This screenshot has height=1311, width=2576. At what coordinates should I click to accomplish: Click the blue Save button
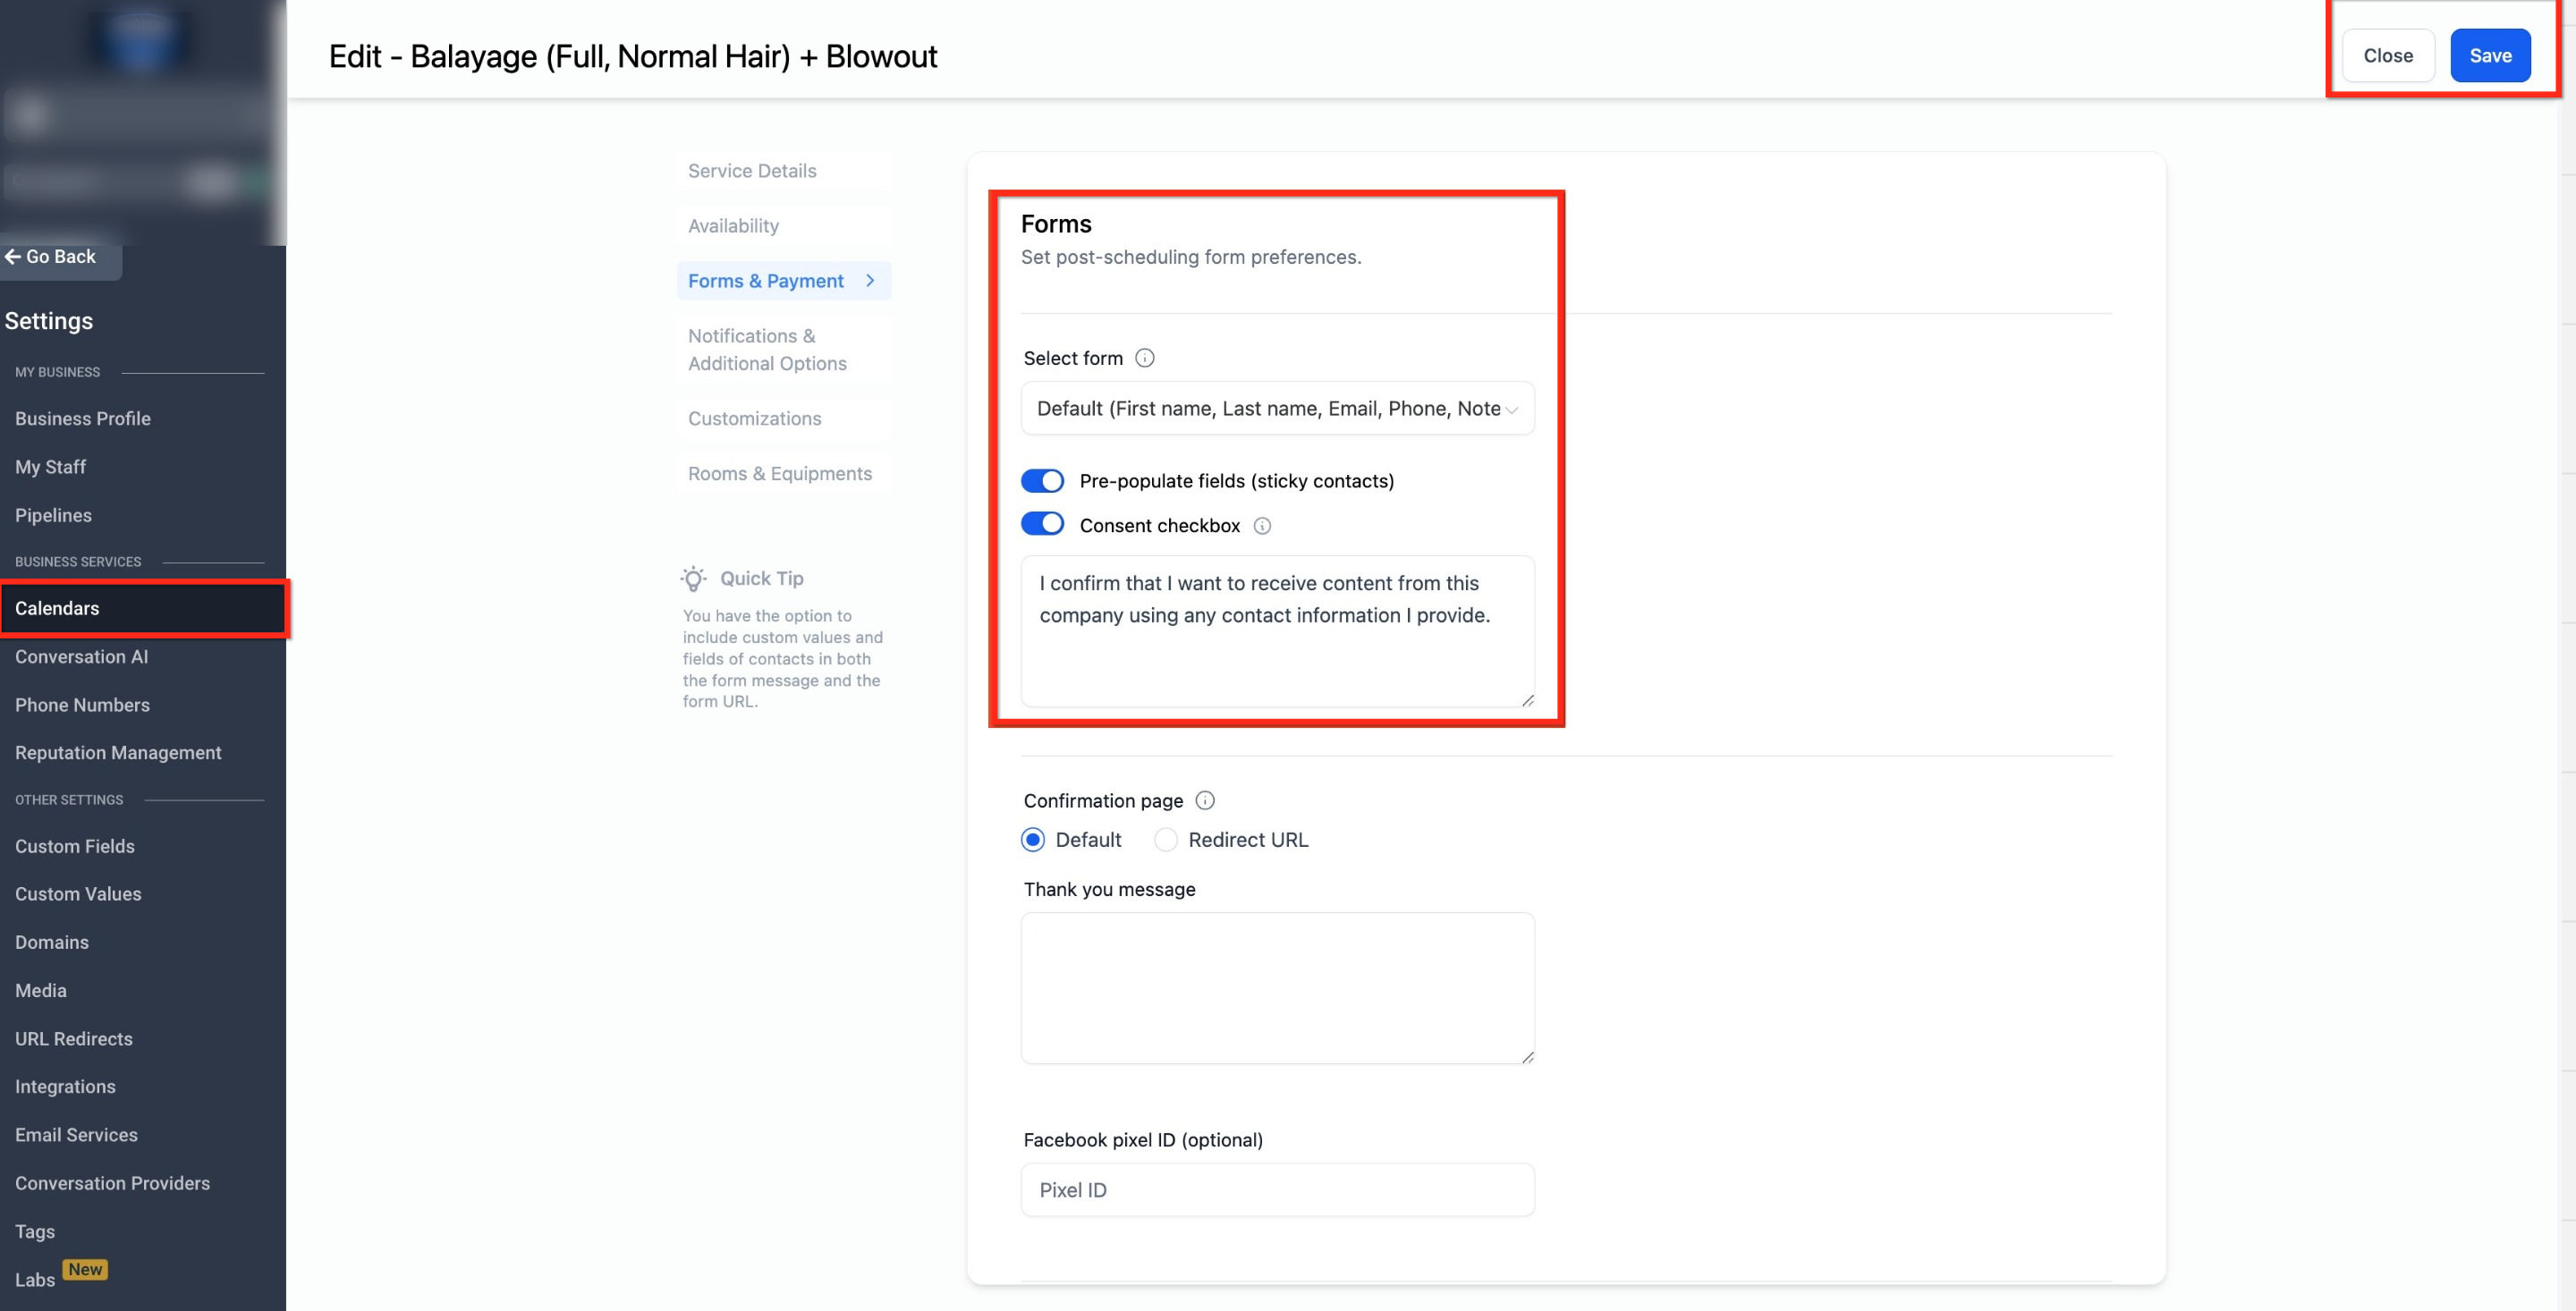(x=2489, y=56)
